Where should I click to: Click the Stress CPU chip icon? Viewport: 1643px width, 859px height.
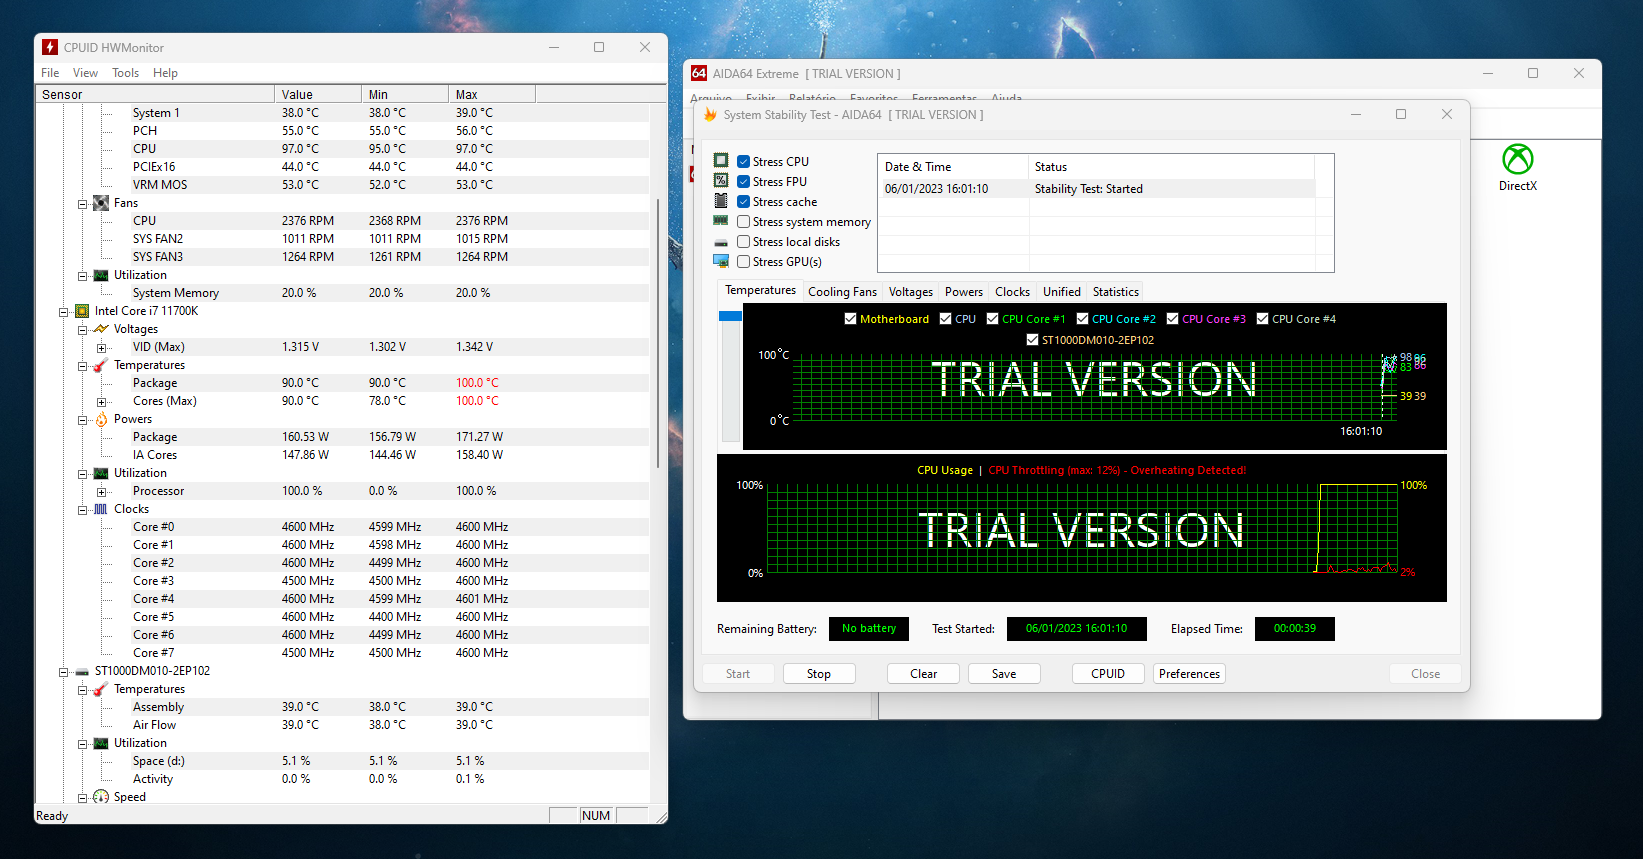tap(721, 161)
